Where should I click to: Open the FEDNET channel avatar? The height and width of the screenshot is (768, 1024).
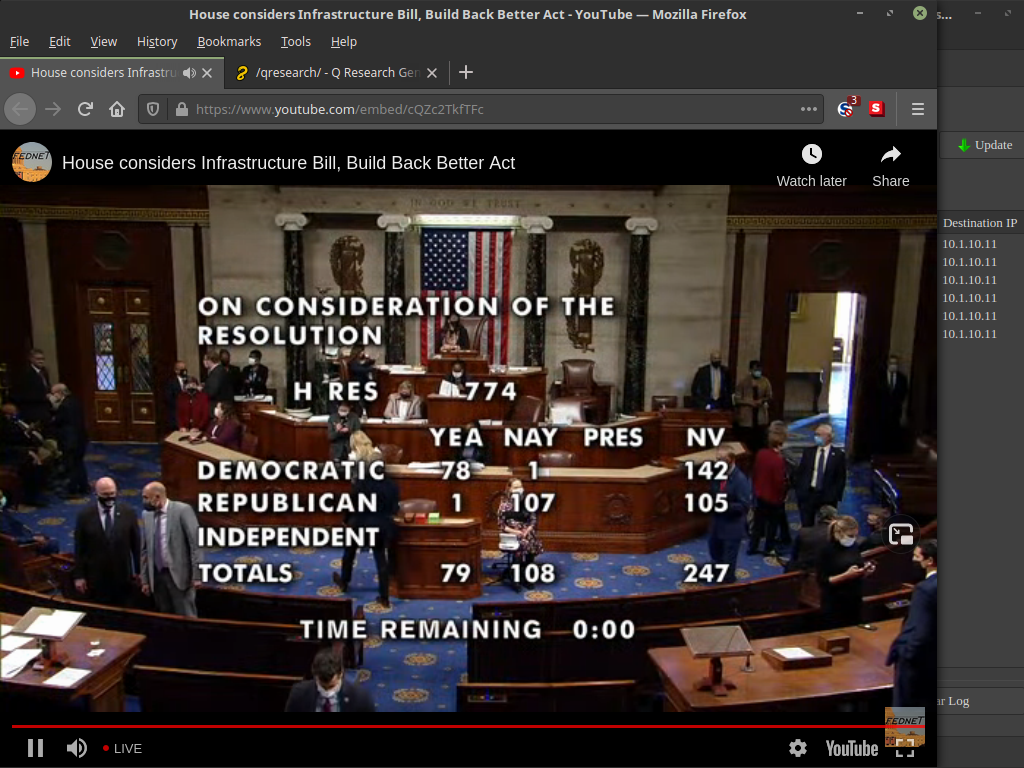pos(31,162)
